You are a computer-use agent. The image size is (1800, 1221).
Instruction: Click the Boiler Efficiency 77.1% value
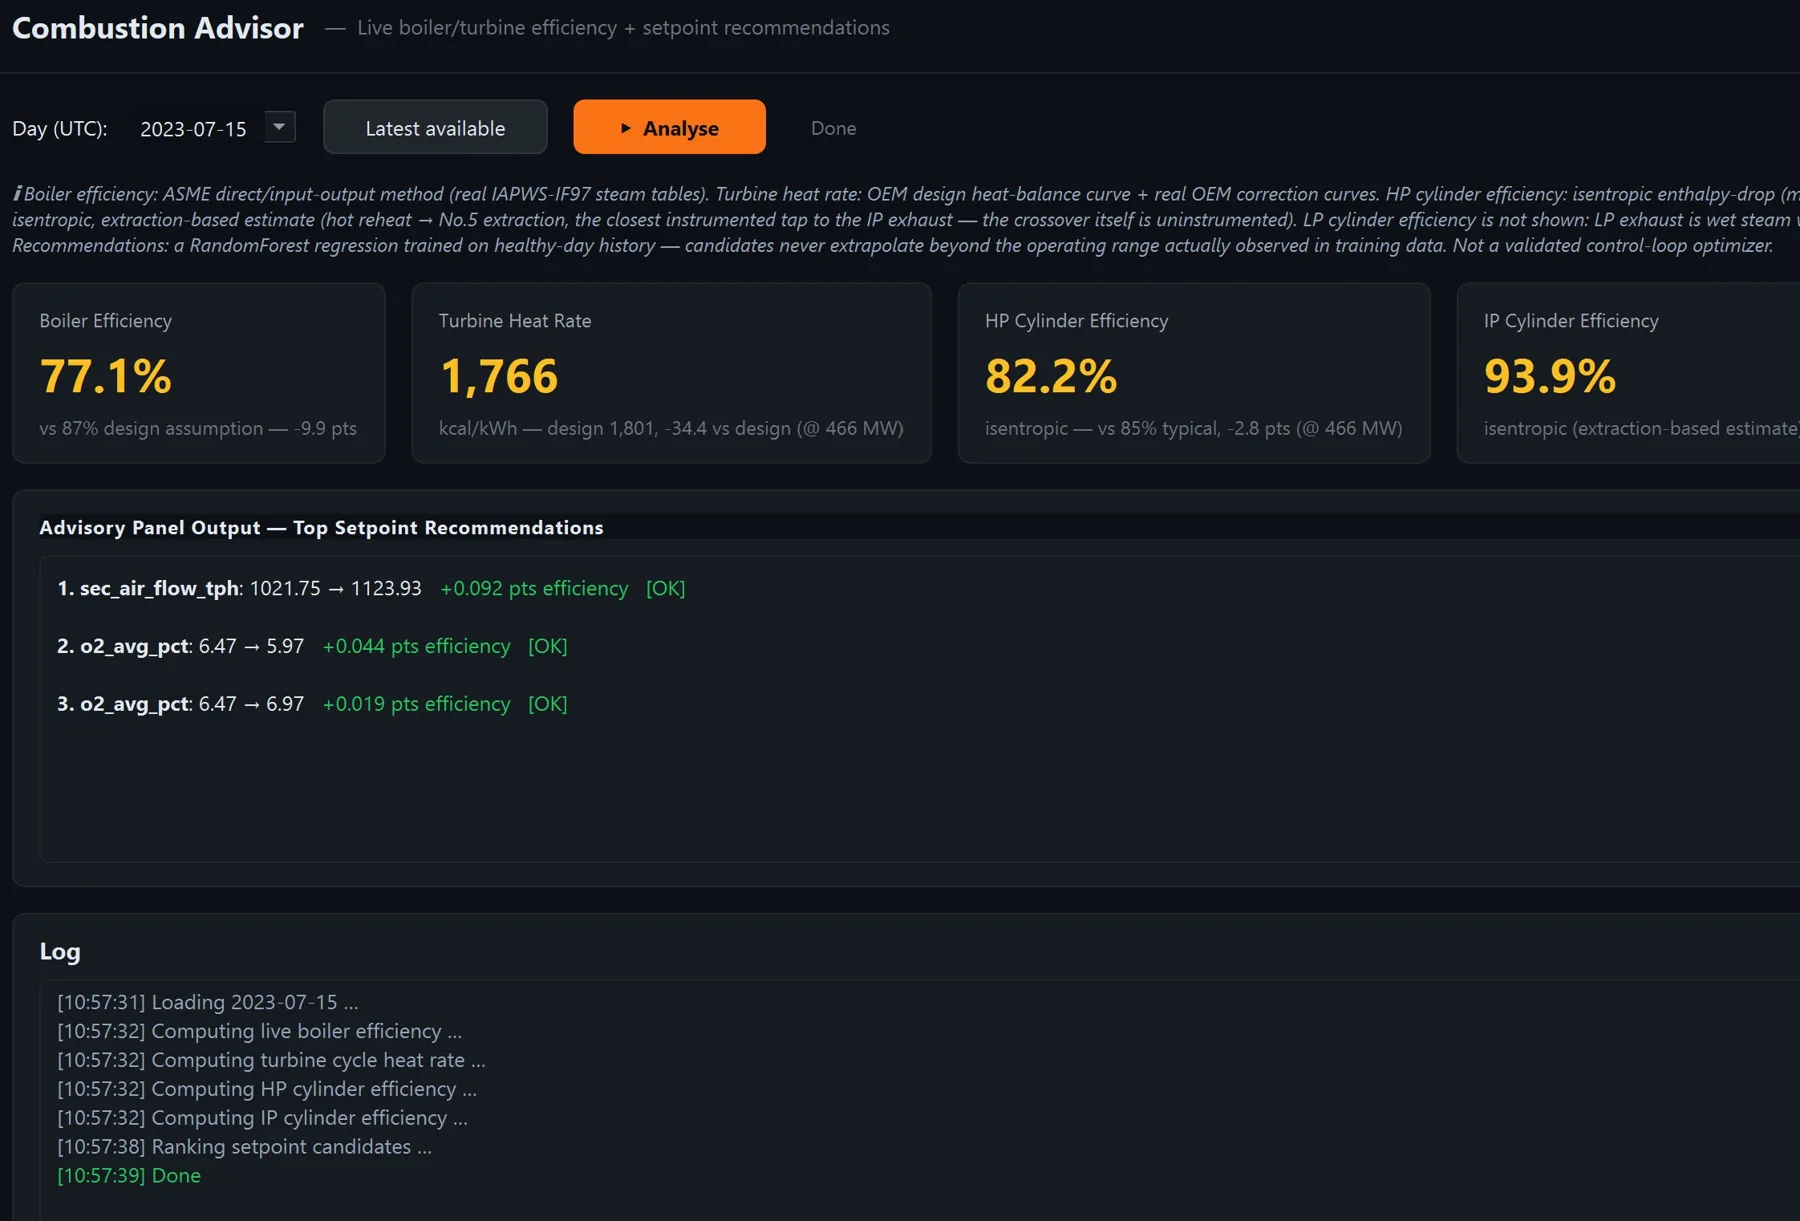pyautogui.click(x=105, y=376)
